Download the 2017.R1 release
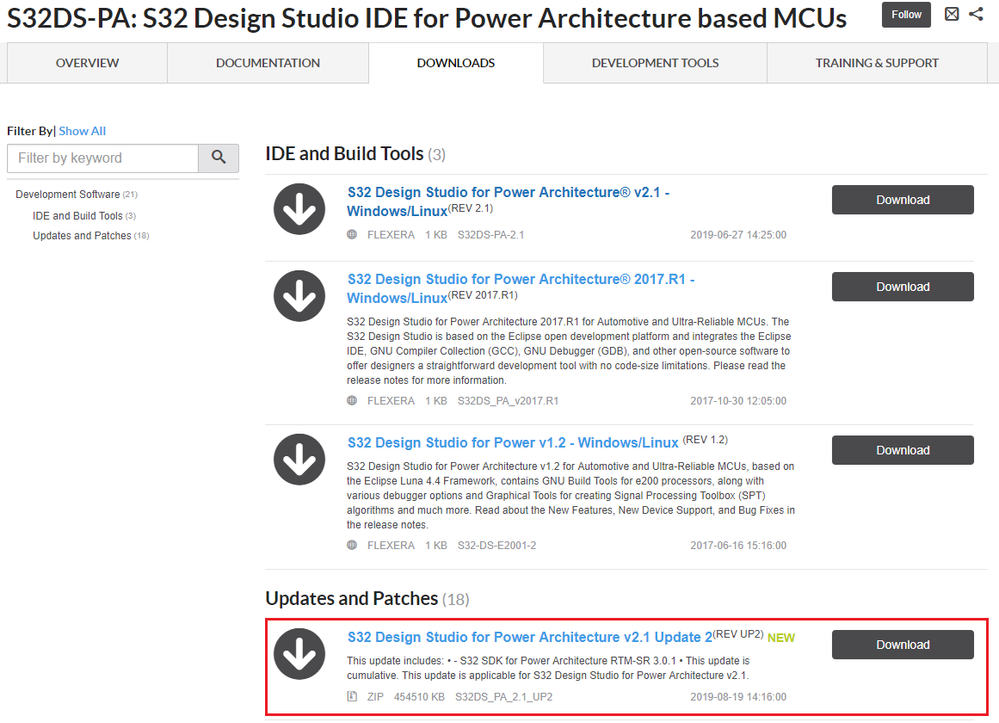Viewport: 999px width, 723px height. (902, 287)
